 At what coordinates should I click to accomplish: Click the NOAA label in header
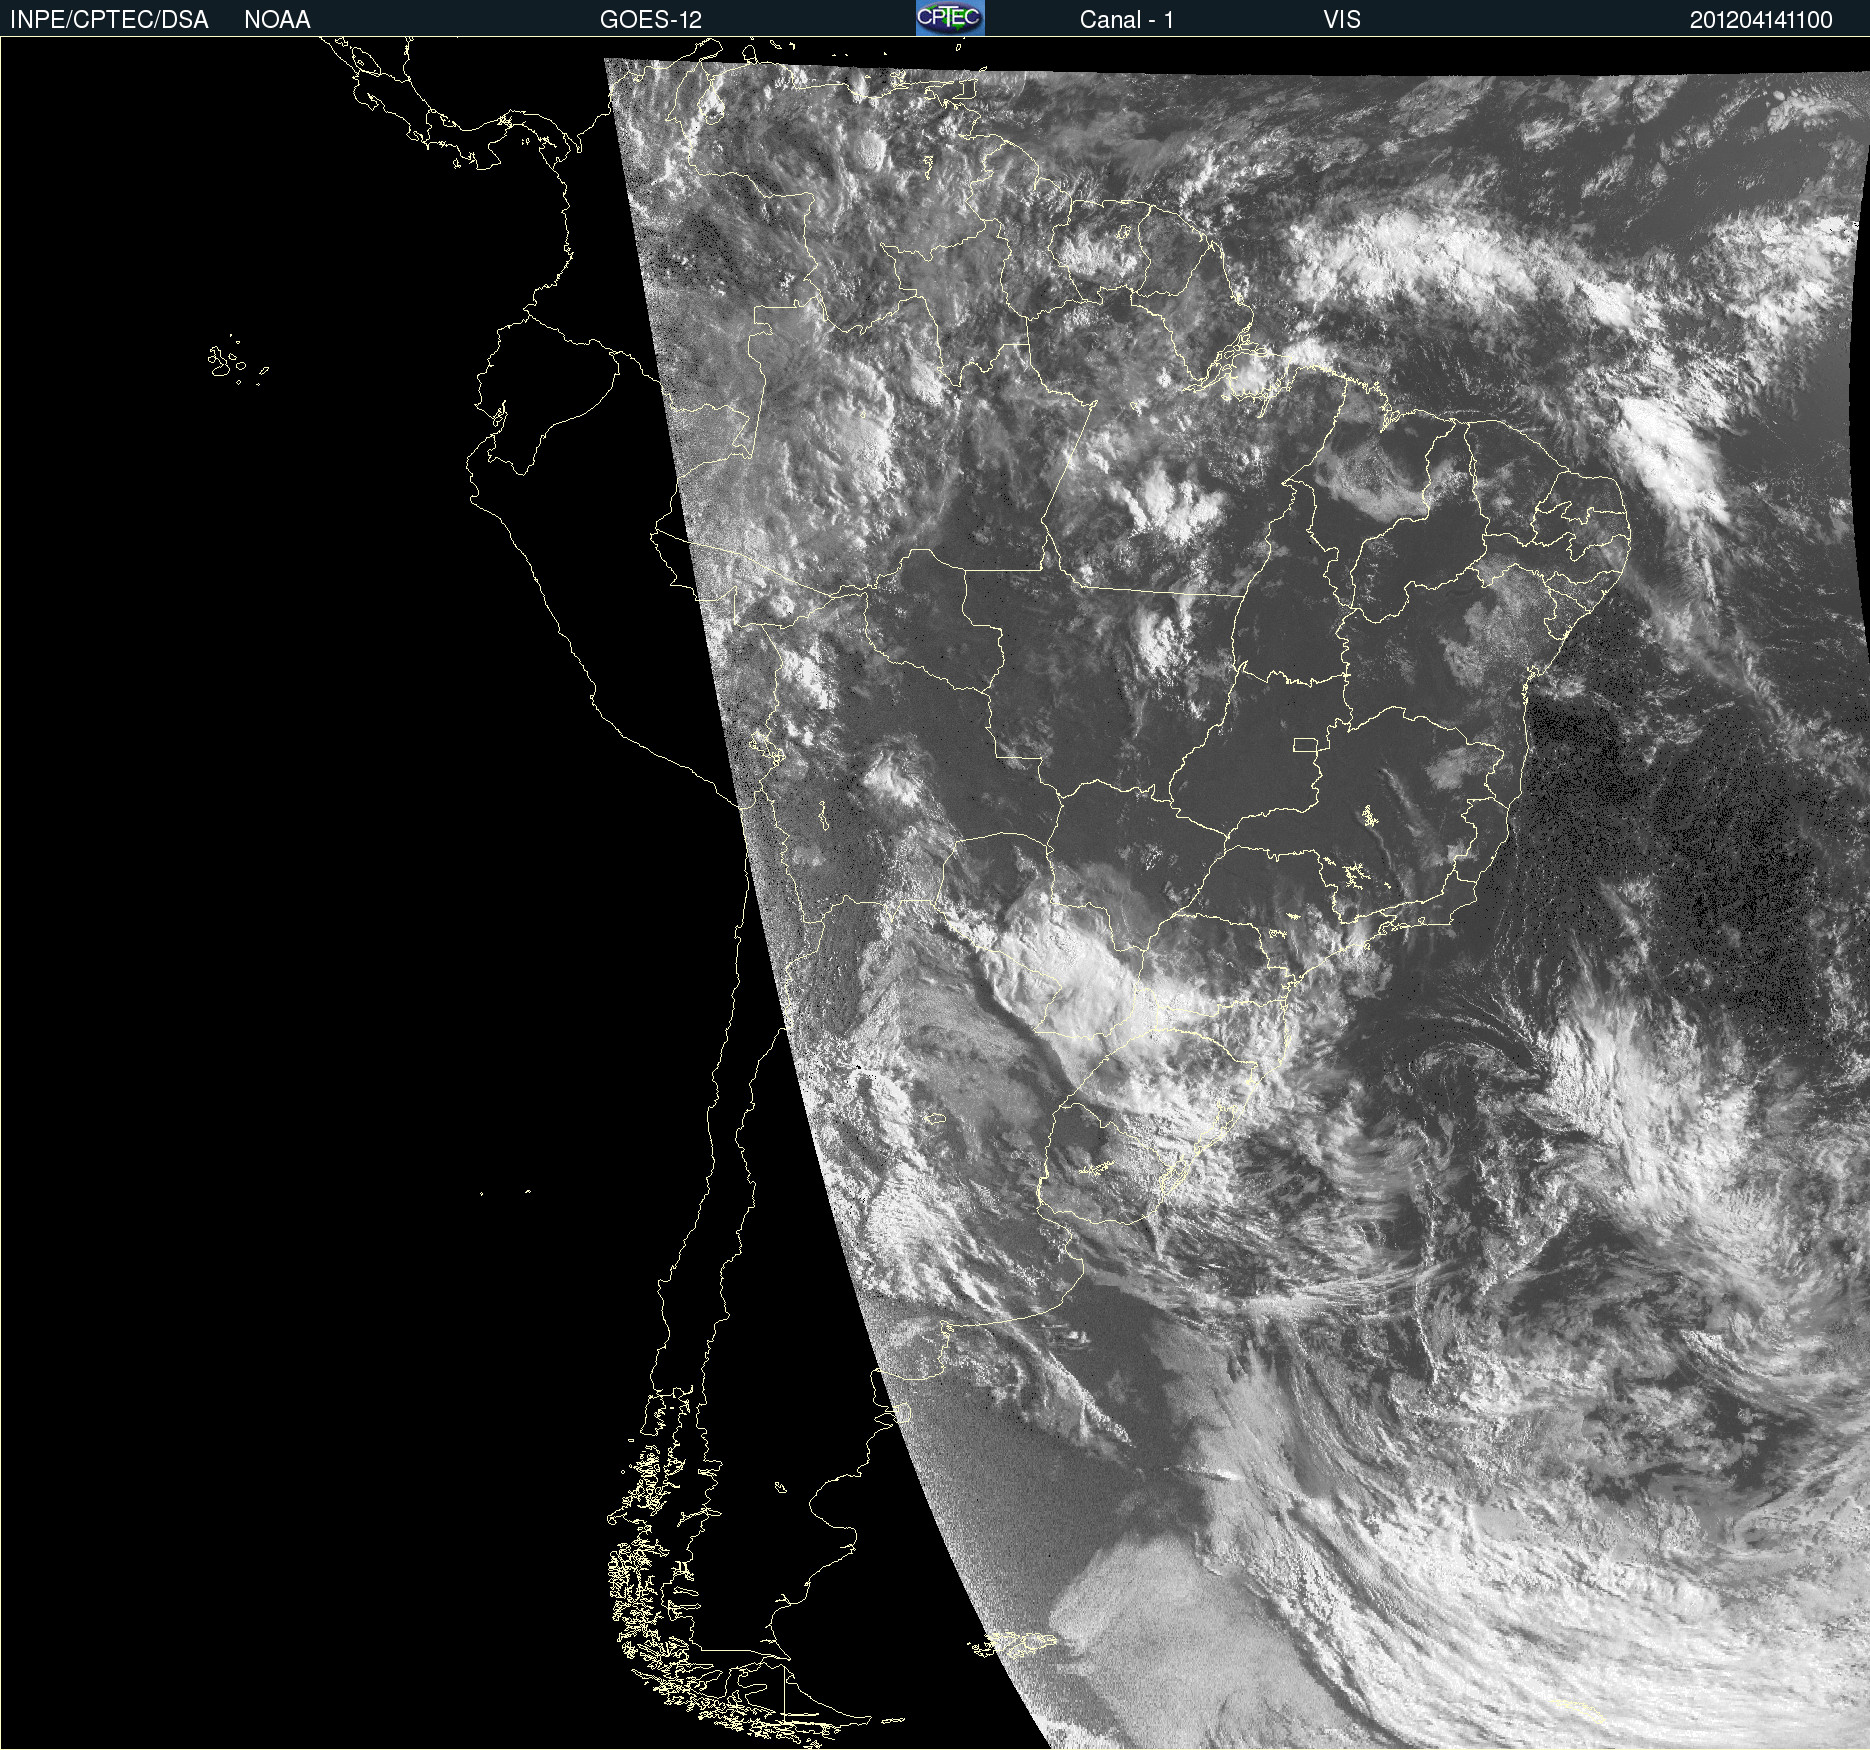pyautogui.click(x=277, y=20)
